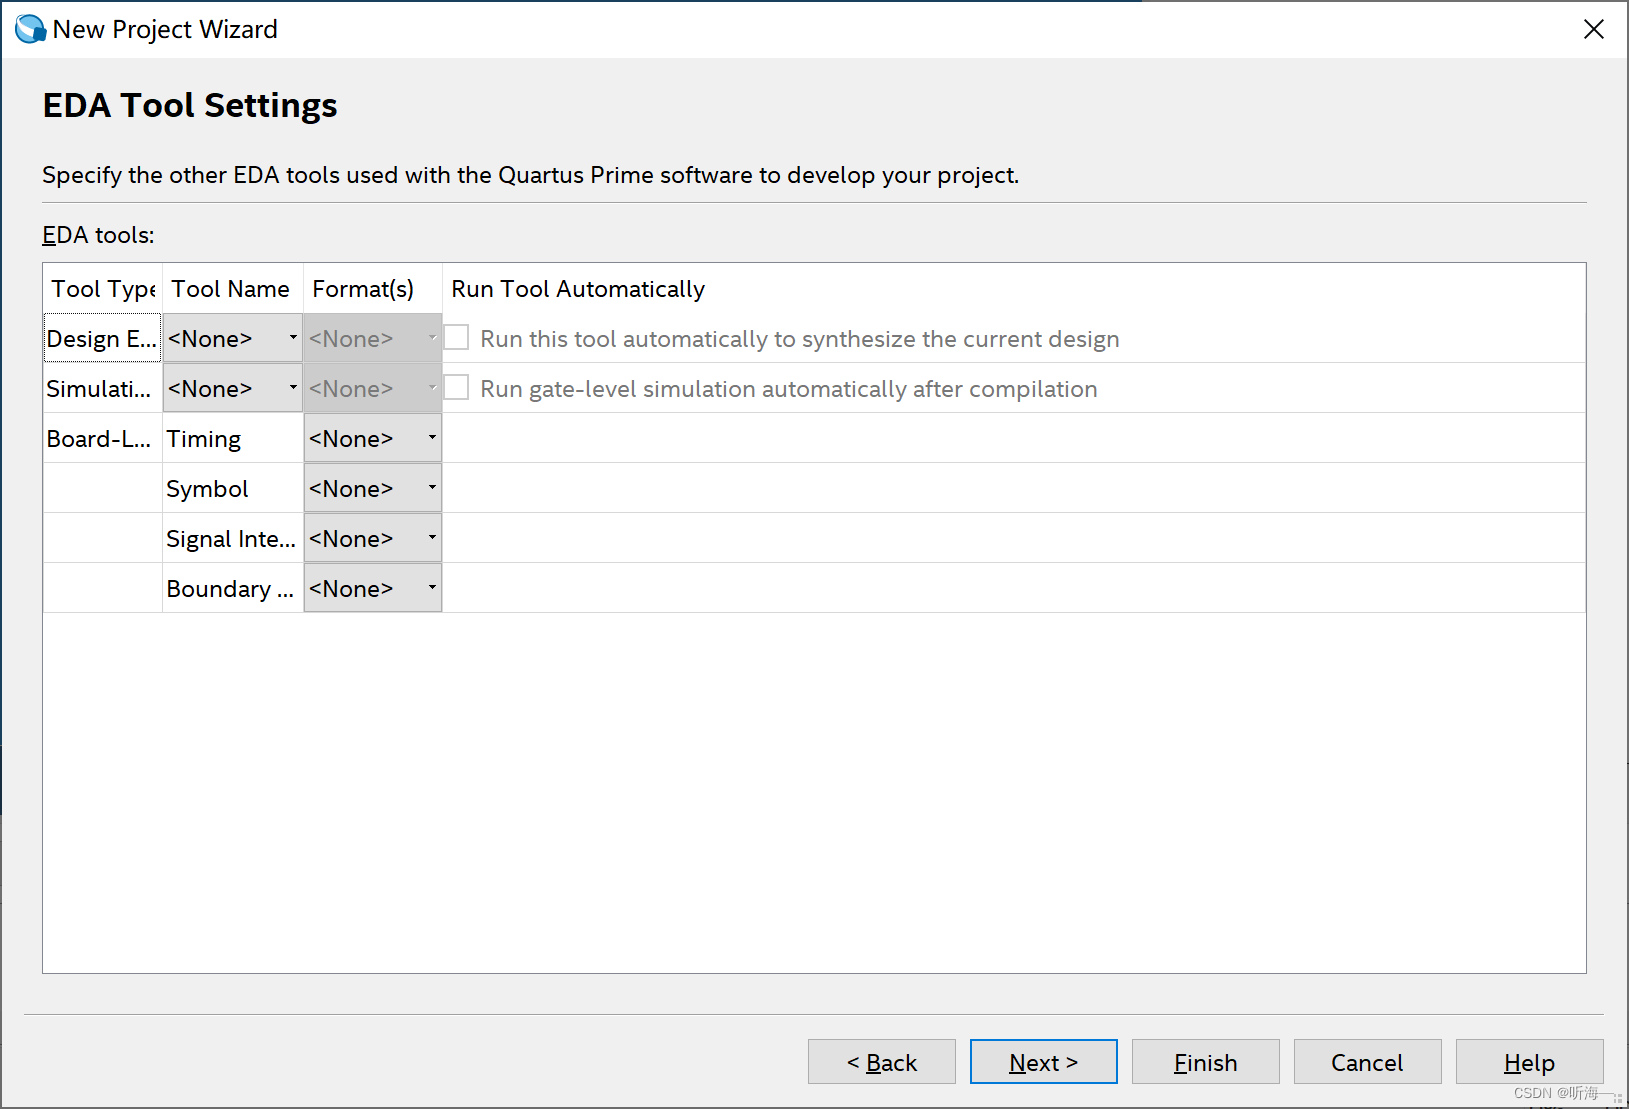The width and height of the screenshot is (1629, 1109).
Task: Click Finish to complete the wizard
Action: click(1205, 1062)
